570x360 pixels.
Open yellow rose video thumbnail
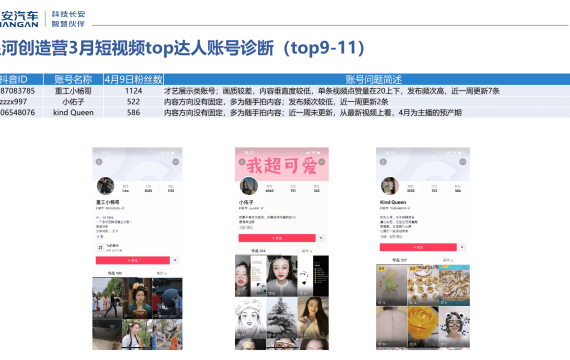423,327
